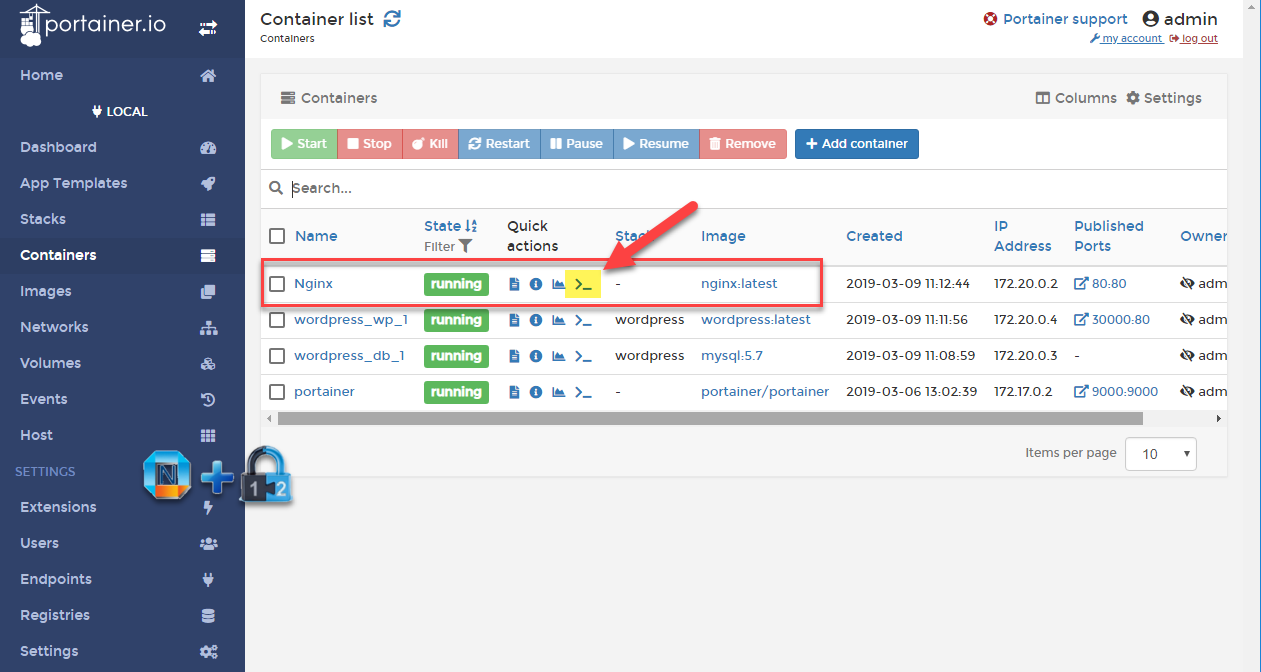The width and height of the screenshot is (1261, 672).
Task: Open stats icon for portainer container row
Action: pyautogui.click(x=558, y=392)
